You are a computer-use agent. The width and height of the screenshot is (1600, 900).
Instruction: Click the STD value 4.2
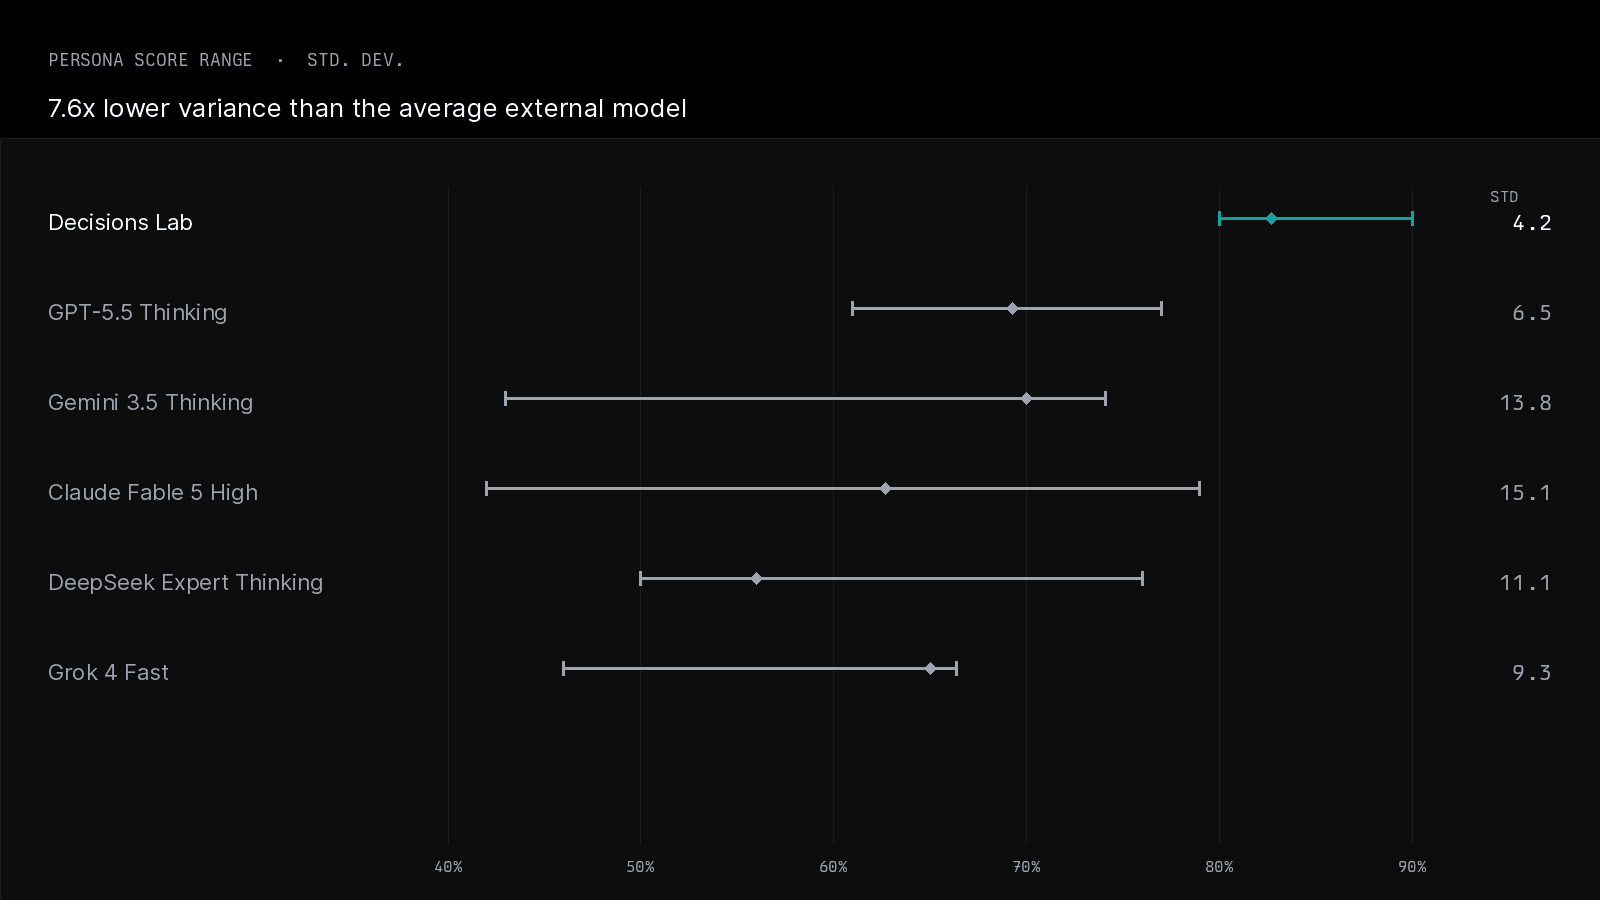tap(1532, 223)
